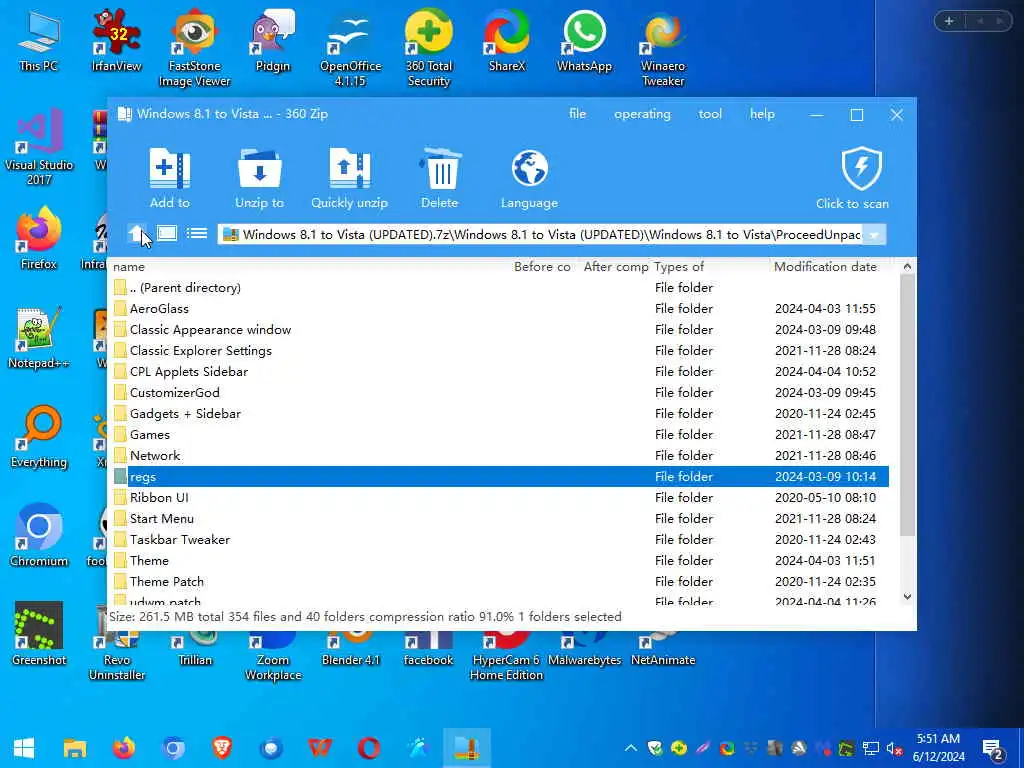Click the archive path address field
The width and height of the screenshot is (1024, 768).
tap(540, 234)
